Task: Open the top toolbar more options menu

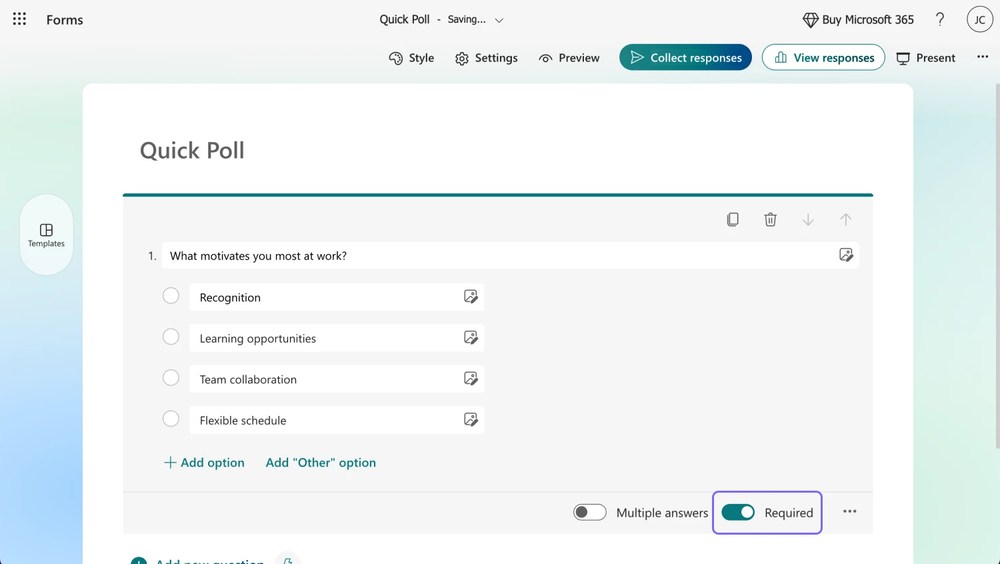Action: click(982, 57)
